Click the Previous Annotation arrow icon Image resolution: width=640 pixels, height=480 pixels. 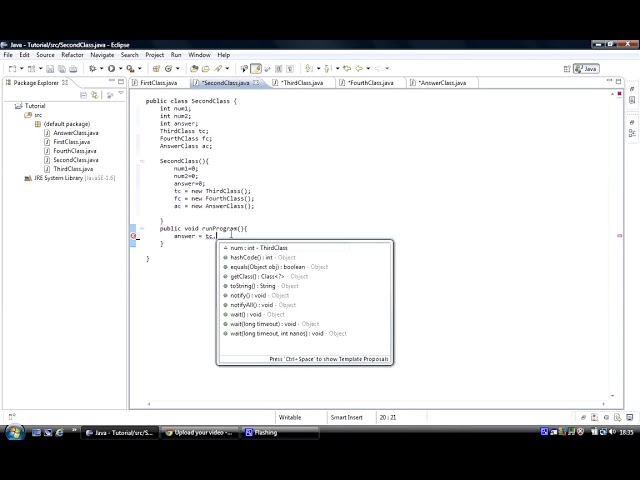[327, 69]
